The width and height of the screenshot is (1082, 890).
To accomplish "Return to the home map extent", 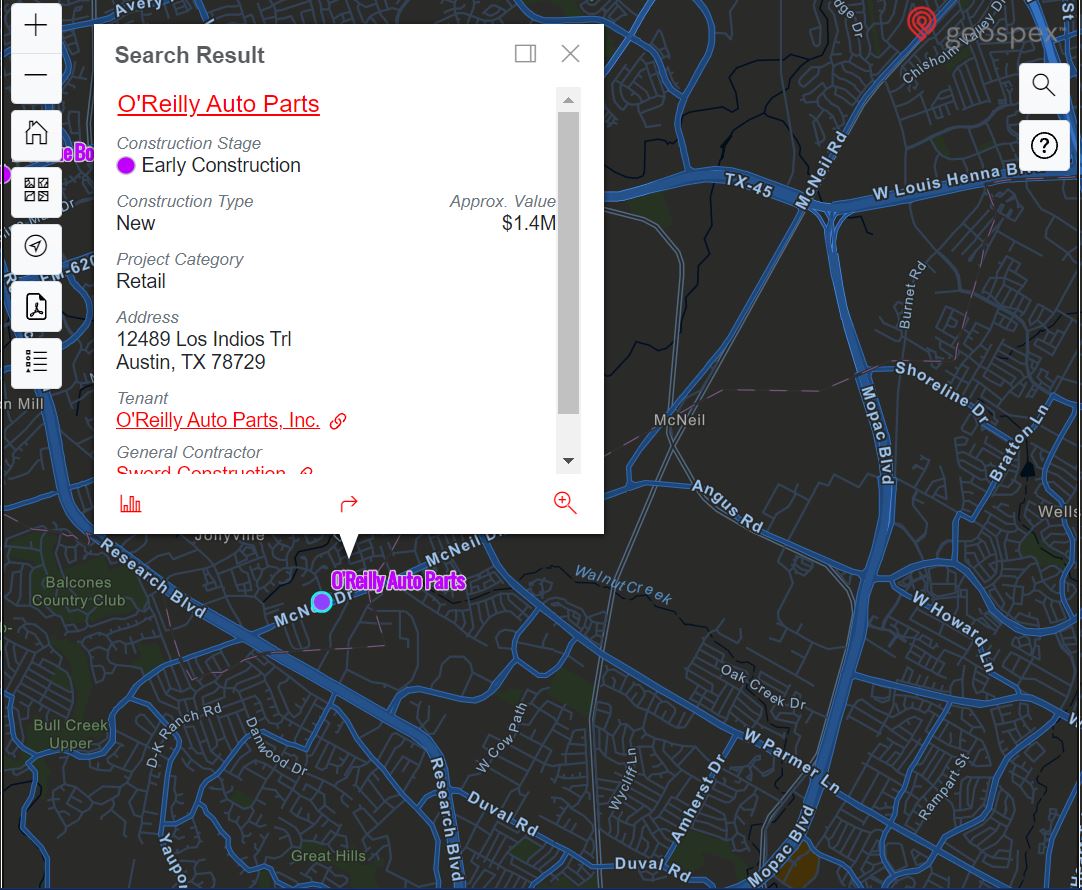I will coord(36,134).
